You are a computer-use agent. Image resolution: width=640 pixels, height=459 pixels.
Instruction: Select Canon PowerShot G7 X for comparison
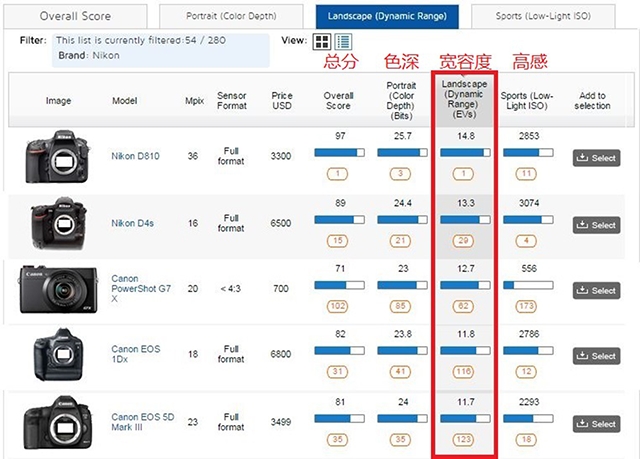pos(595,291)
